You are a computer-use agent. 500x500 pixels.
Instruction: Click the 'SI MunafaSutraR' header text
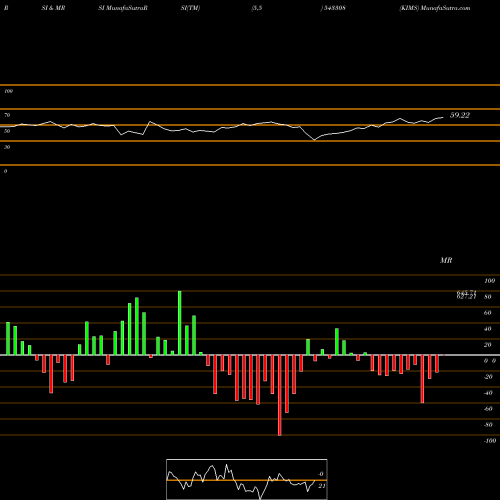[x=123, y=8]
